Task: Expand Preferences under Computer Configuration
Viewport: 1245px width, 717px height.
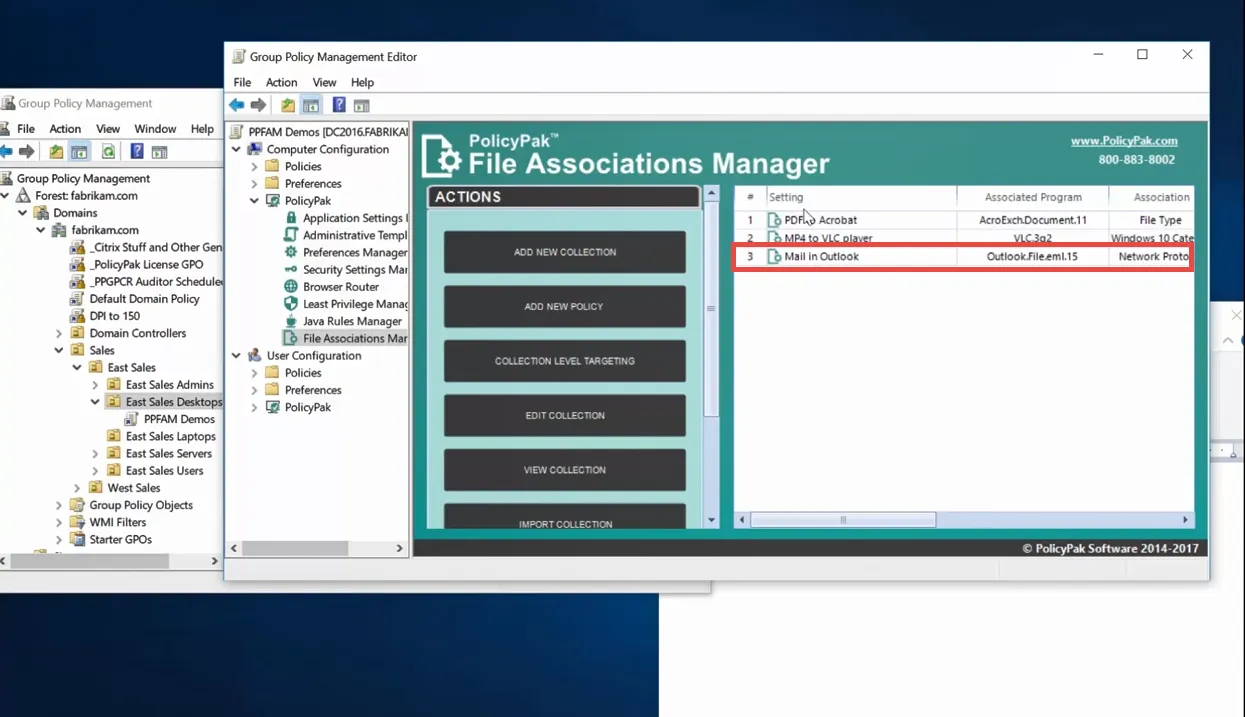Action: tap(255, 184)
